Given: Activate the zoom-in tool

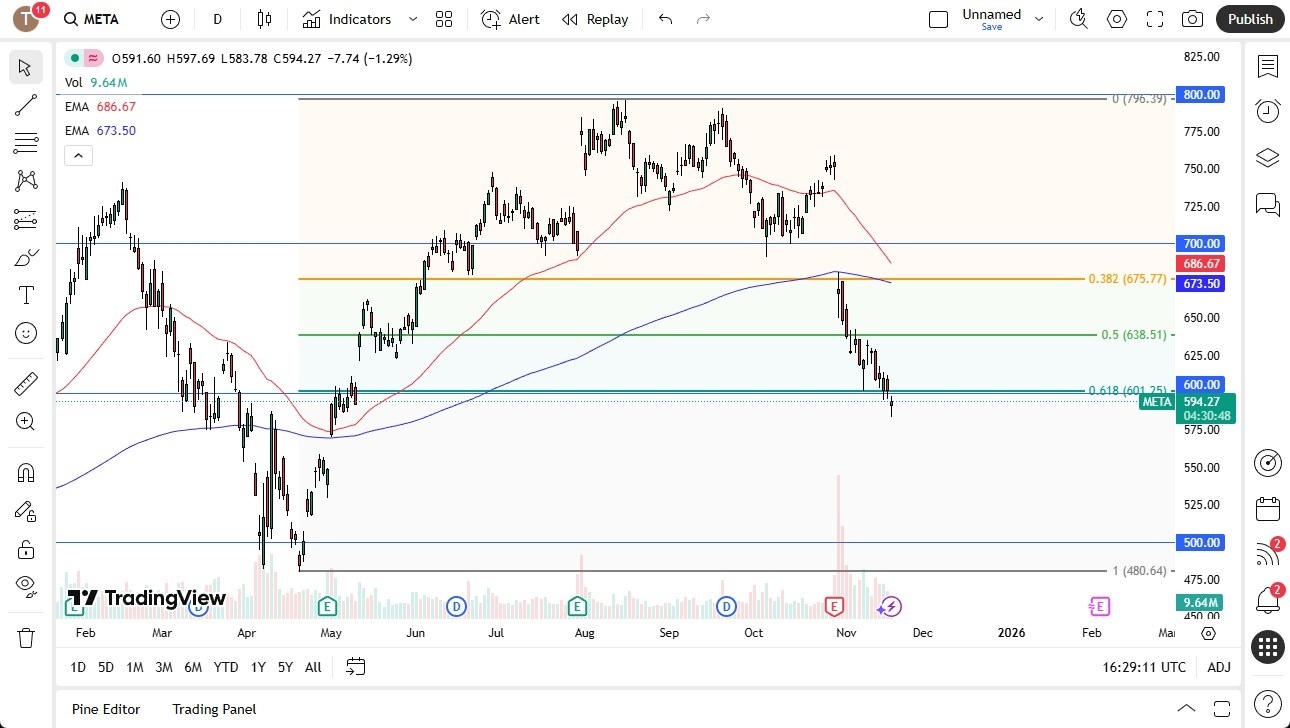Looking at the screenshot, I should point(25,421).
